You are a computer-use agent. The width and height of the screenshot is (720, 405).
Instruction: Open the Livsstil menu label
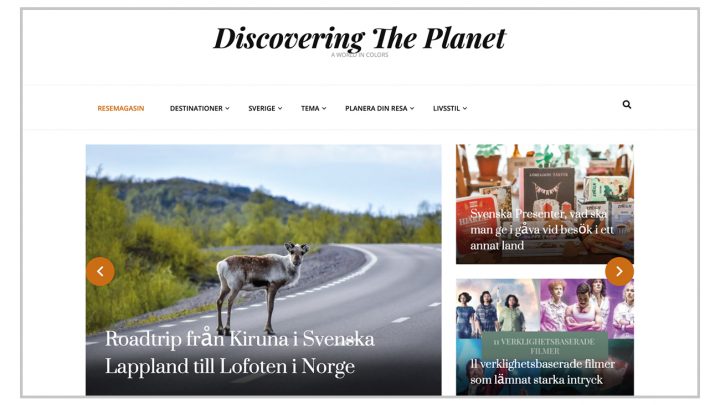[446, 108]
